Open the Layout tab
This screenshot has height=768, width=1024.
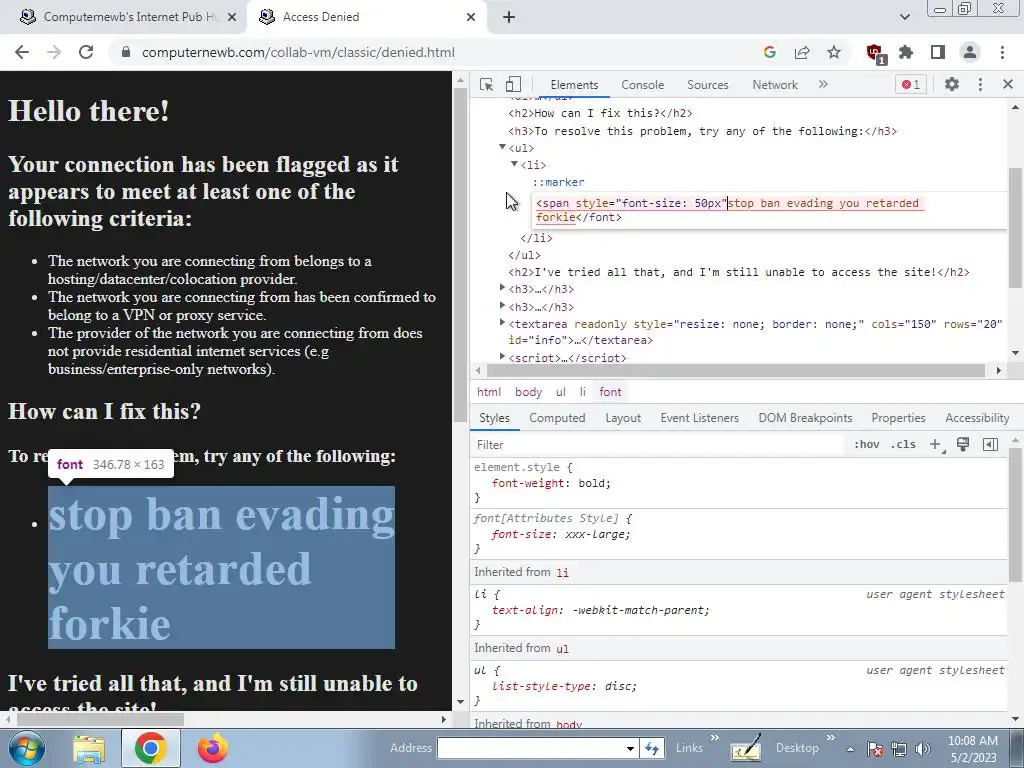(x=623, y=418)
